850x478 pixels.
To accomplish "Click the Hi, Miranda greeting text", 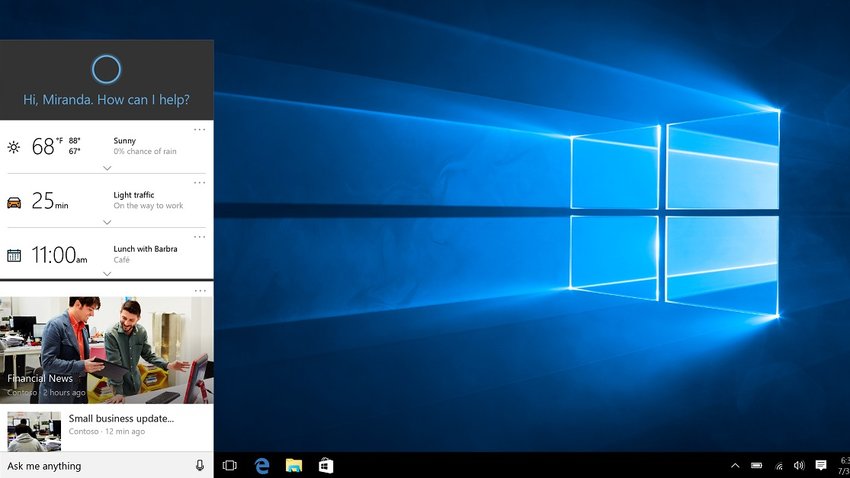I will 106,100.
